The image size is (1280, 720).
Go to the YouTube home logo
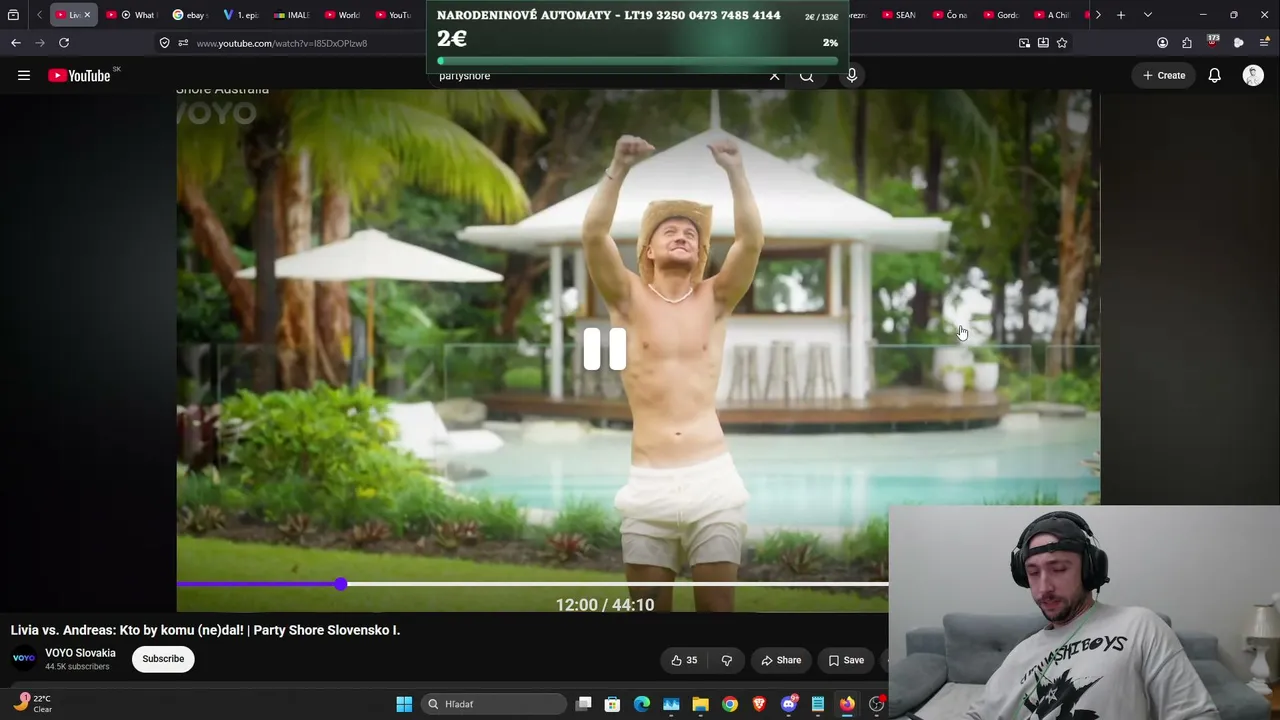pos(79,76)
